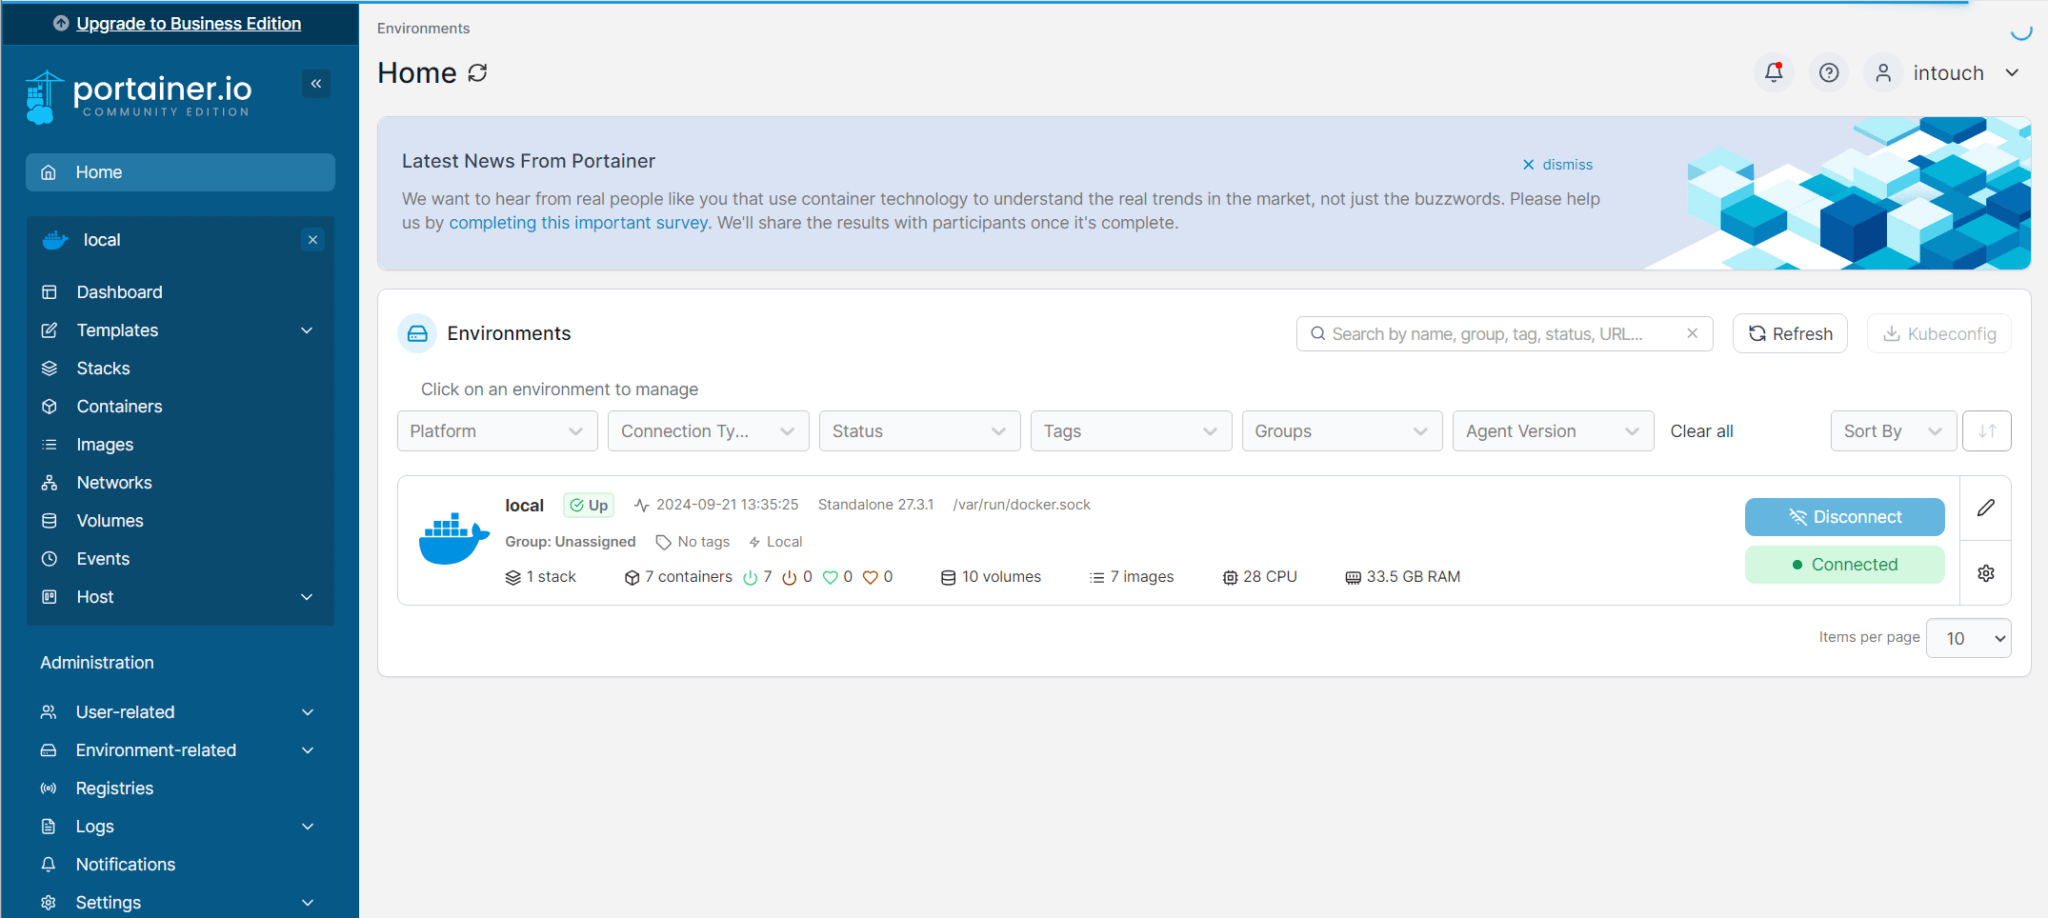Collapse the sidebar with double-arrow icon
The height and width of the screenshot is (918, 2048).
click(x=316, y=84)
